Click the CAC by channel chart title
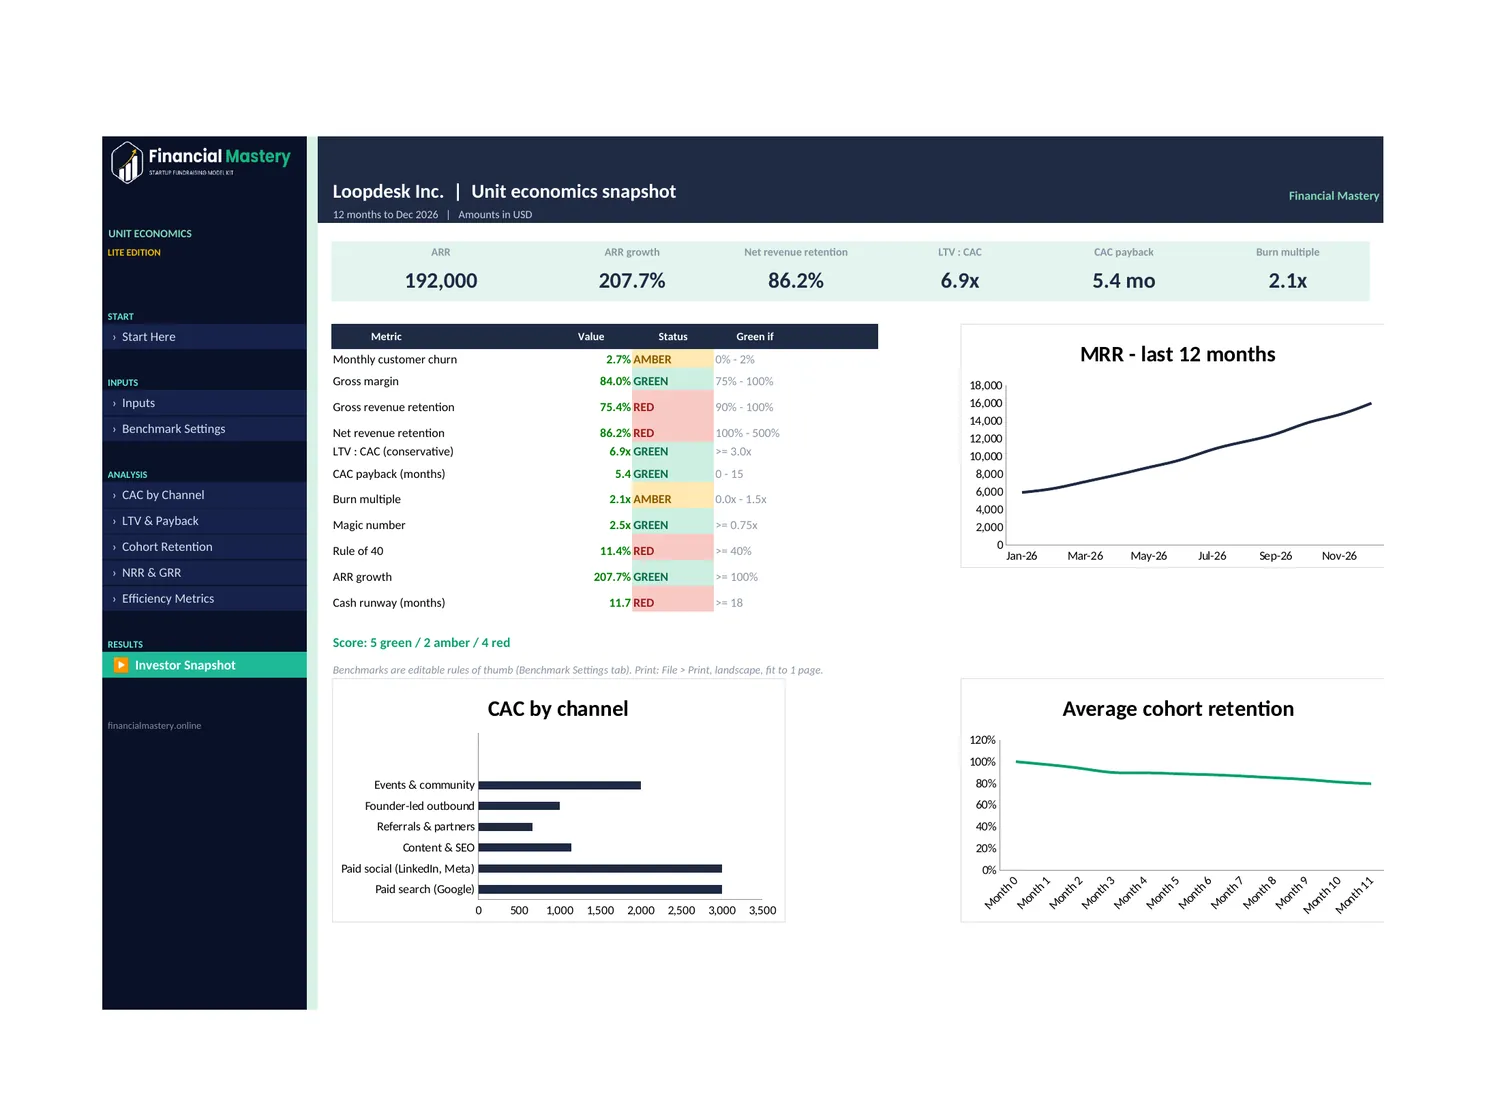Viewport: 1500px width, 1100px height. pyautogui.click(x=558, y=709)
